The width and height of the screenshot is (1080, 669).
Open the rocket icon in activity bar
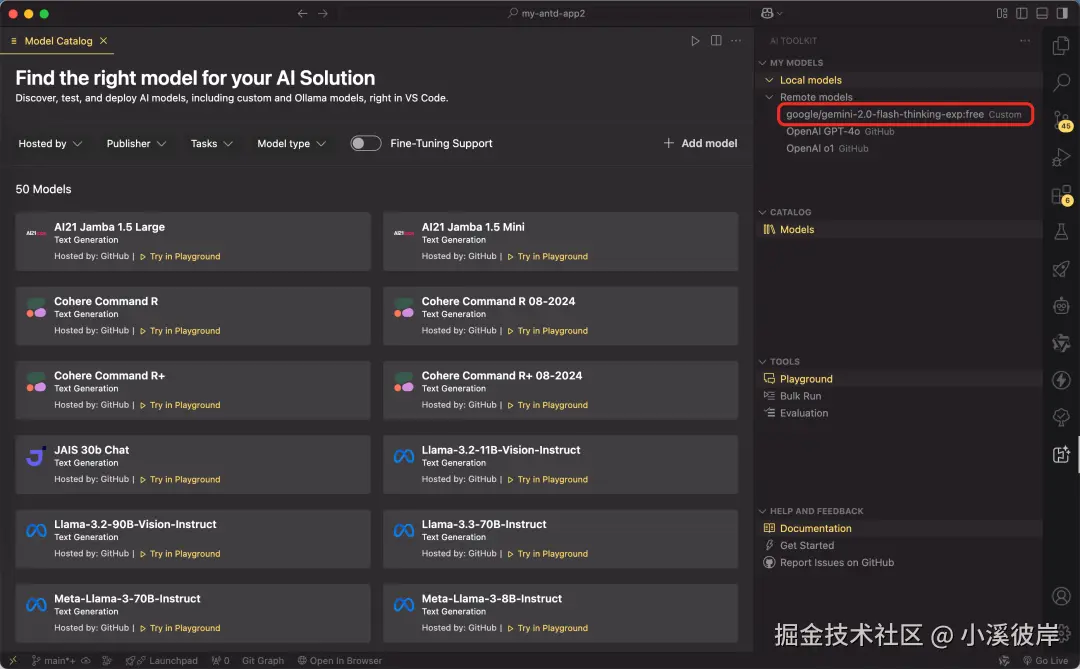[x=1061, y=269]
